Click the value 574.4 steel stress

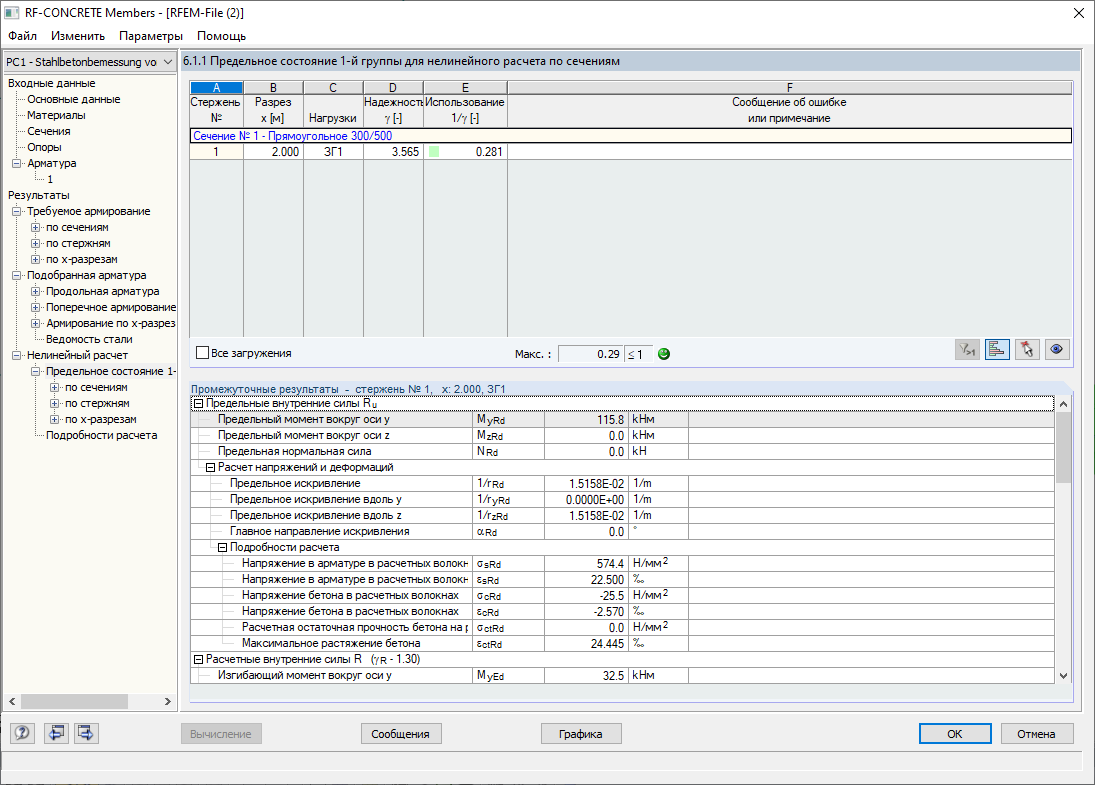tap(585, 564)
